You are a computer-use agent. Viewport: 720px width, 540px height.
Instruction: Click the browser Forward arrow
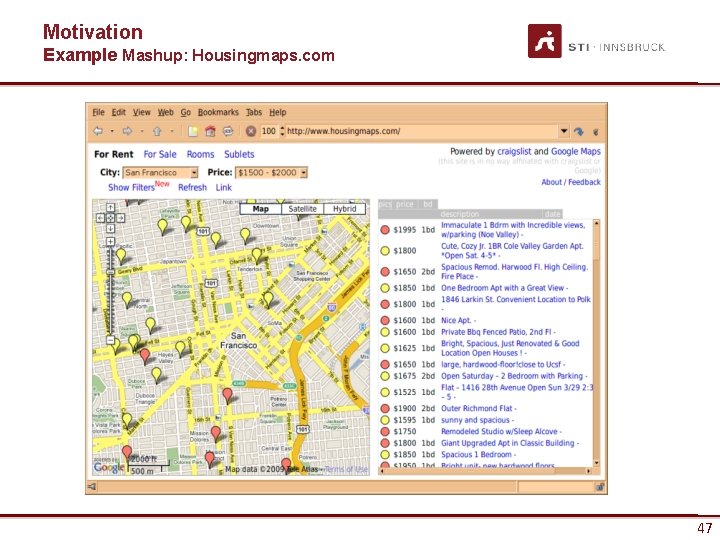(127, 131)
